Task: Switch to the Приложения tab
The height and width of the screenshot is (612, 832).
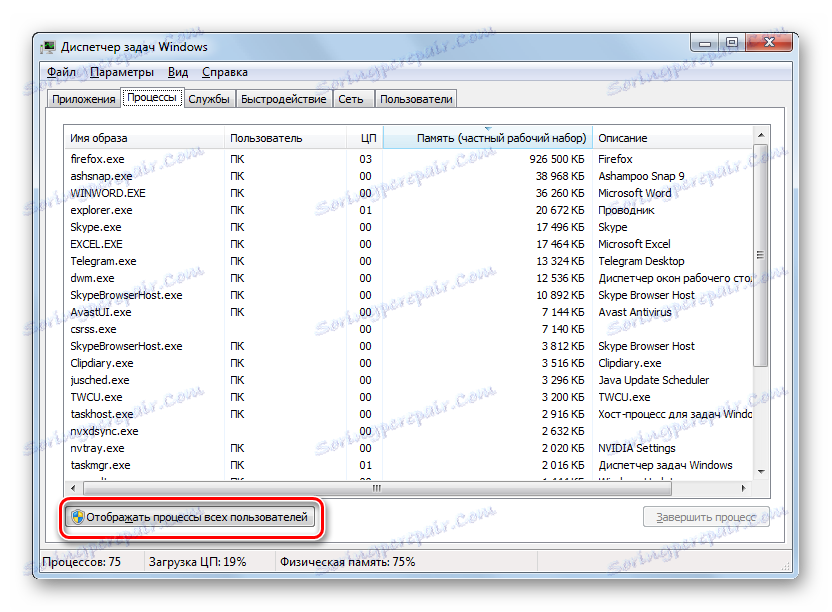Action: (x=84, y=99)
